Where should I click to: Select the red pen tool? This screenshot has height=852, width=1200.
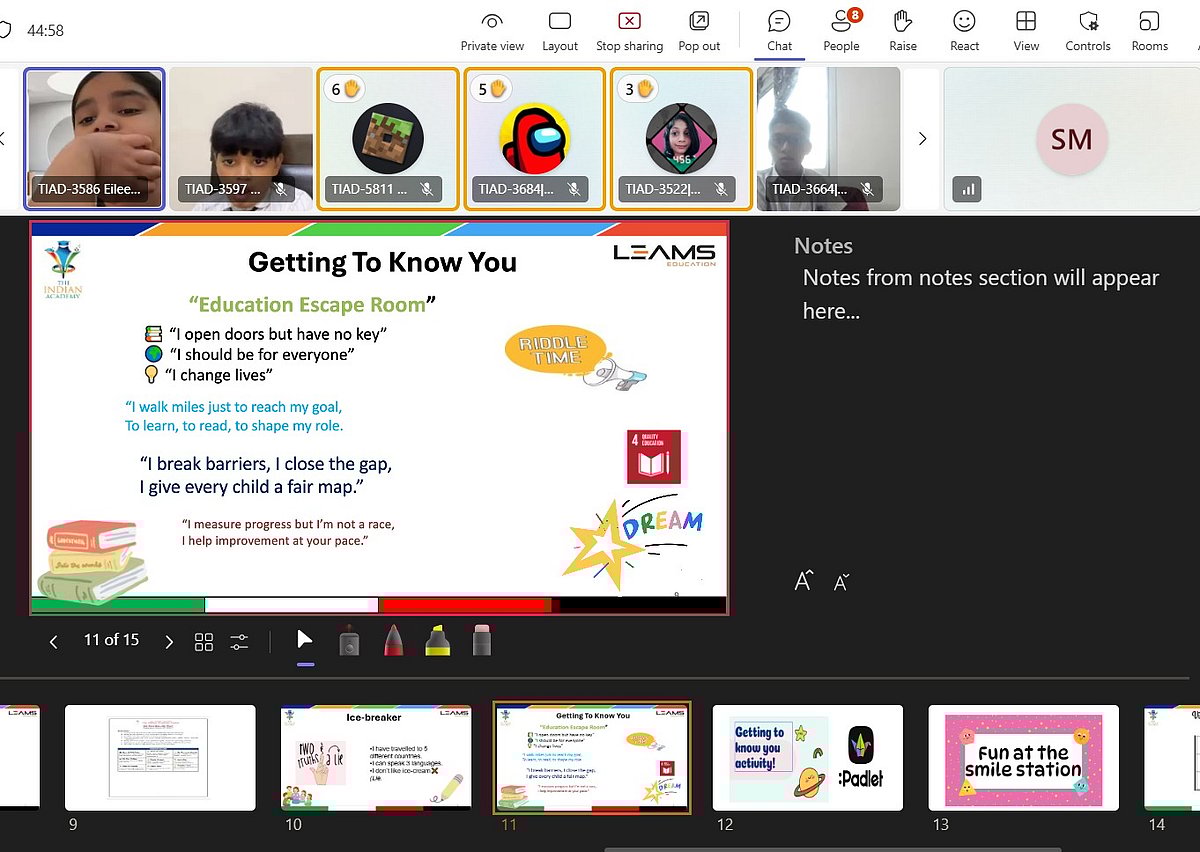click(394, 641)
